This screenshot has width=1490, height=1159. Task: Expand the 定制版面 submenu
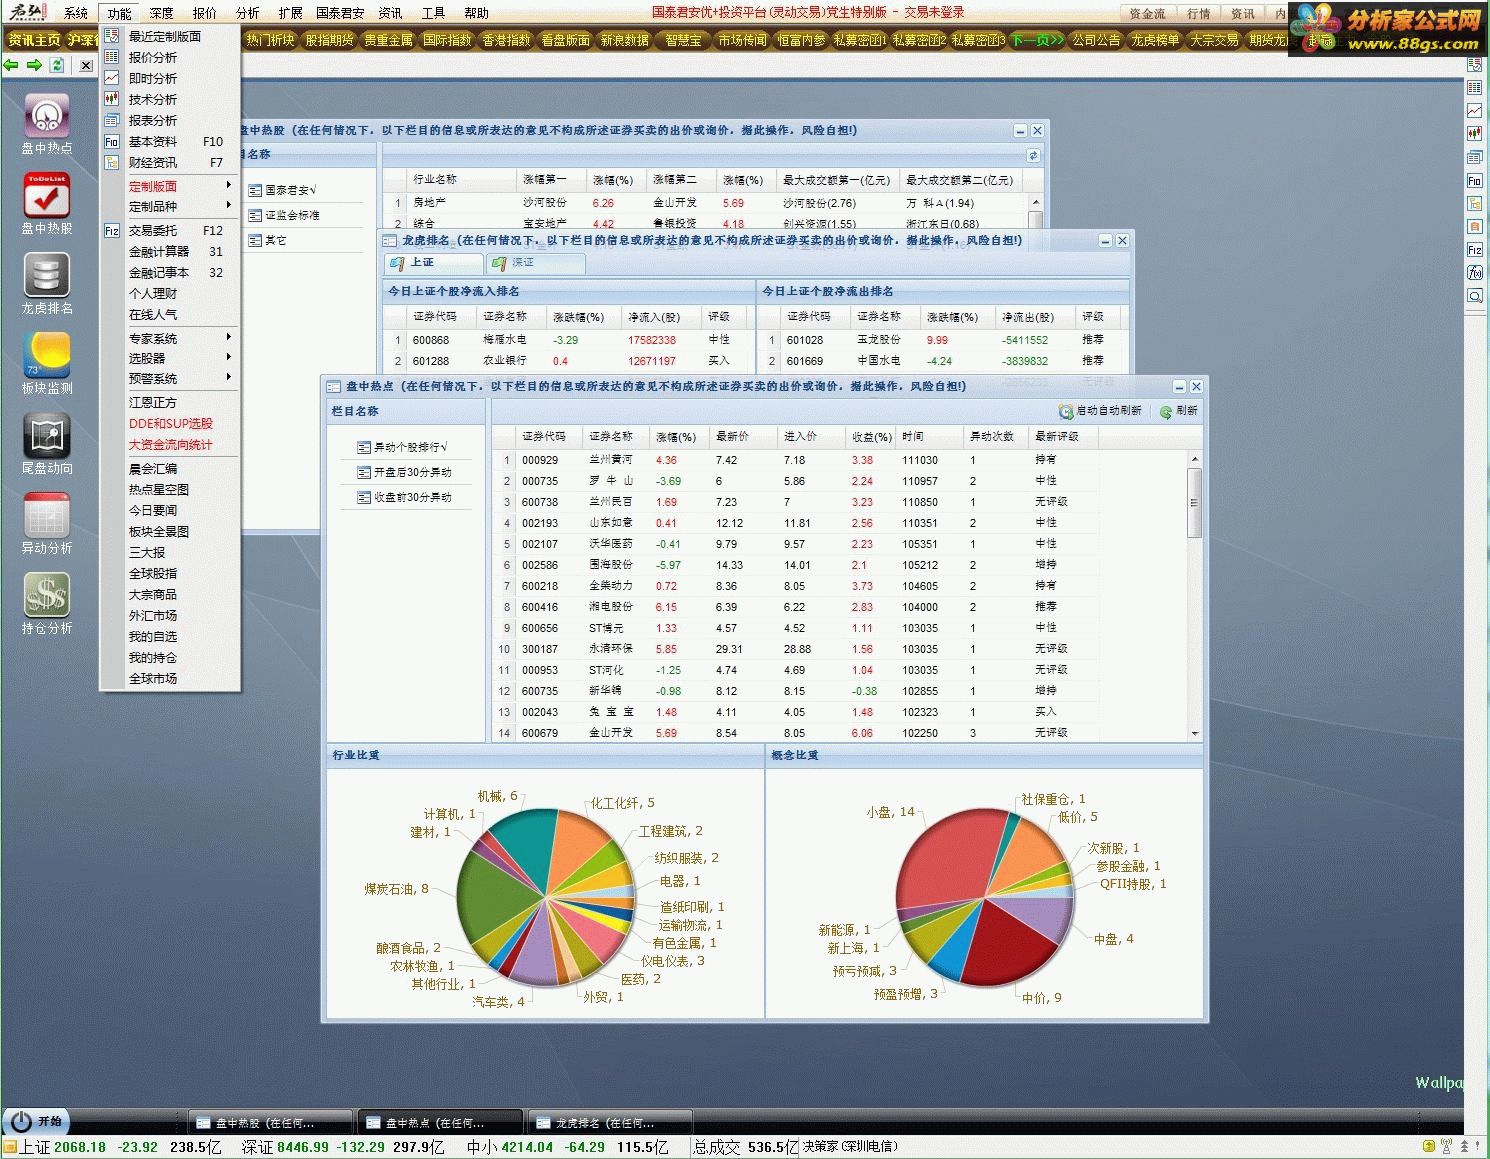[x=170, y=186]
